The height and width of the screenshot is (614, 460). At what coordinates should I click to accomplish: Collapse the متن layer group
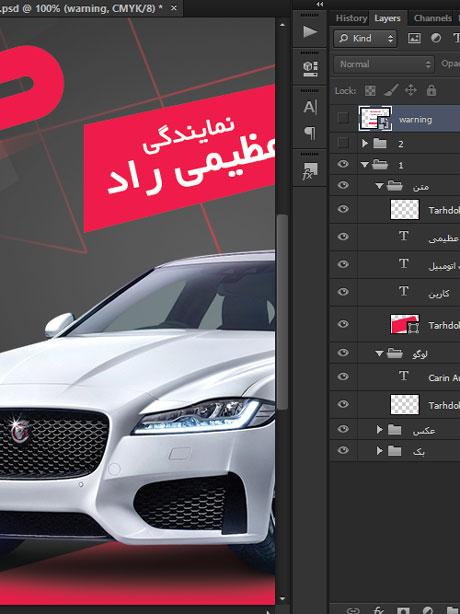pos(379,186)
